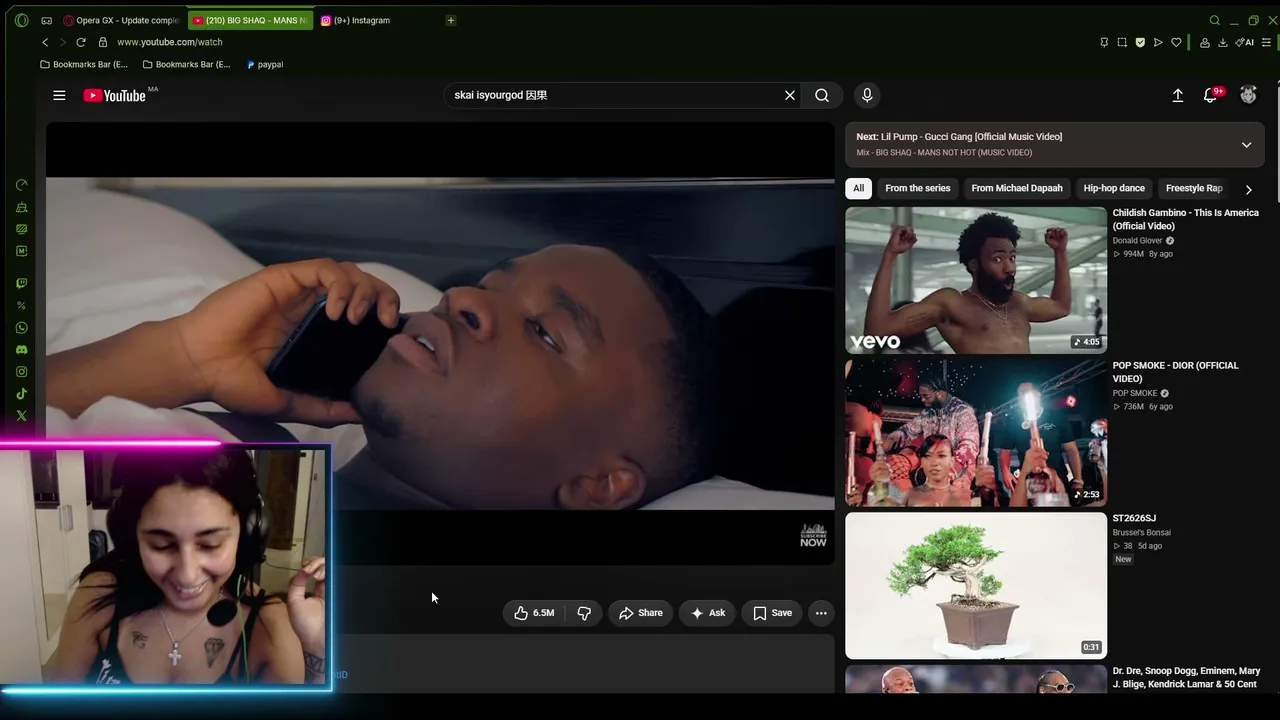This screenshot has height=720, width=1280.
Task: Open the paypal bookmark
Action: pos(265,64)
